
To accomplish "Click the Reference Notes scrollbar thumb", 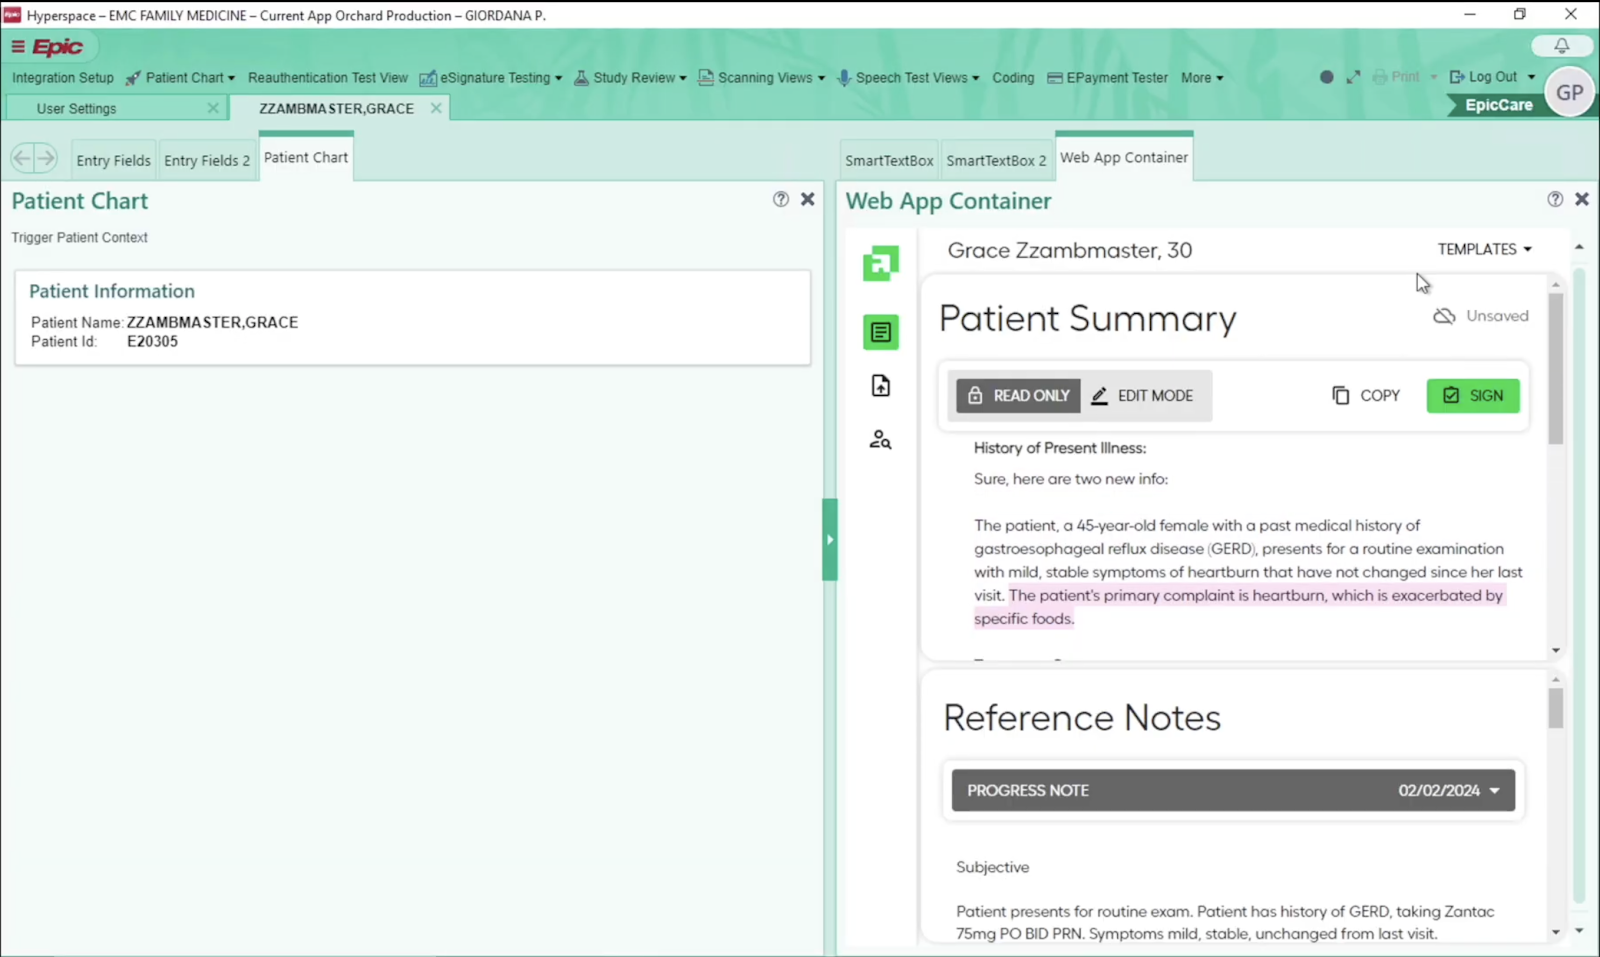I will point(1555,708).
